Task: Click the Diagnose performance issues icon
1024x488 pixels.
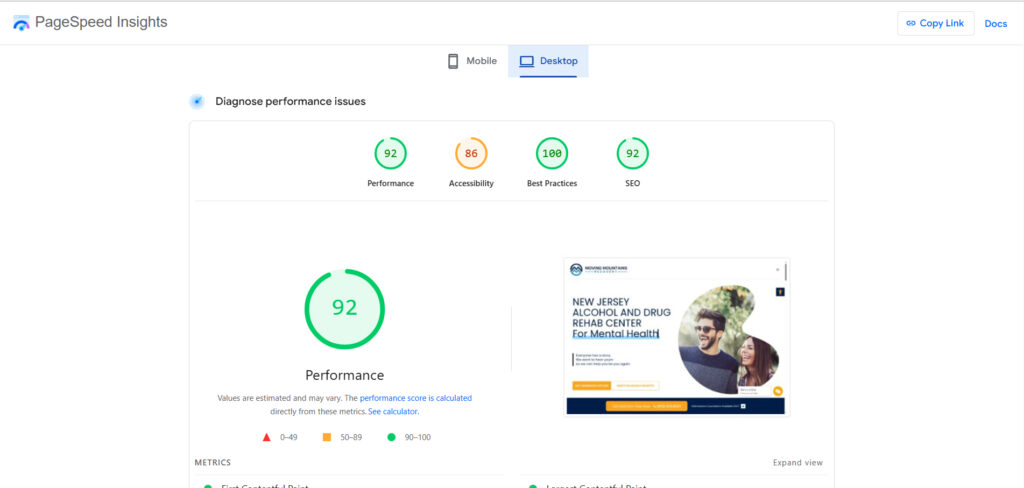Action: click(x=197, y=101)
